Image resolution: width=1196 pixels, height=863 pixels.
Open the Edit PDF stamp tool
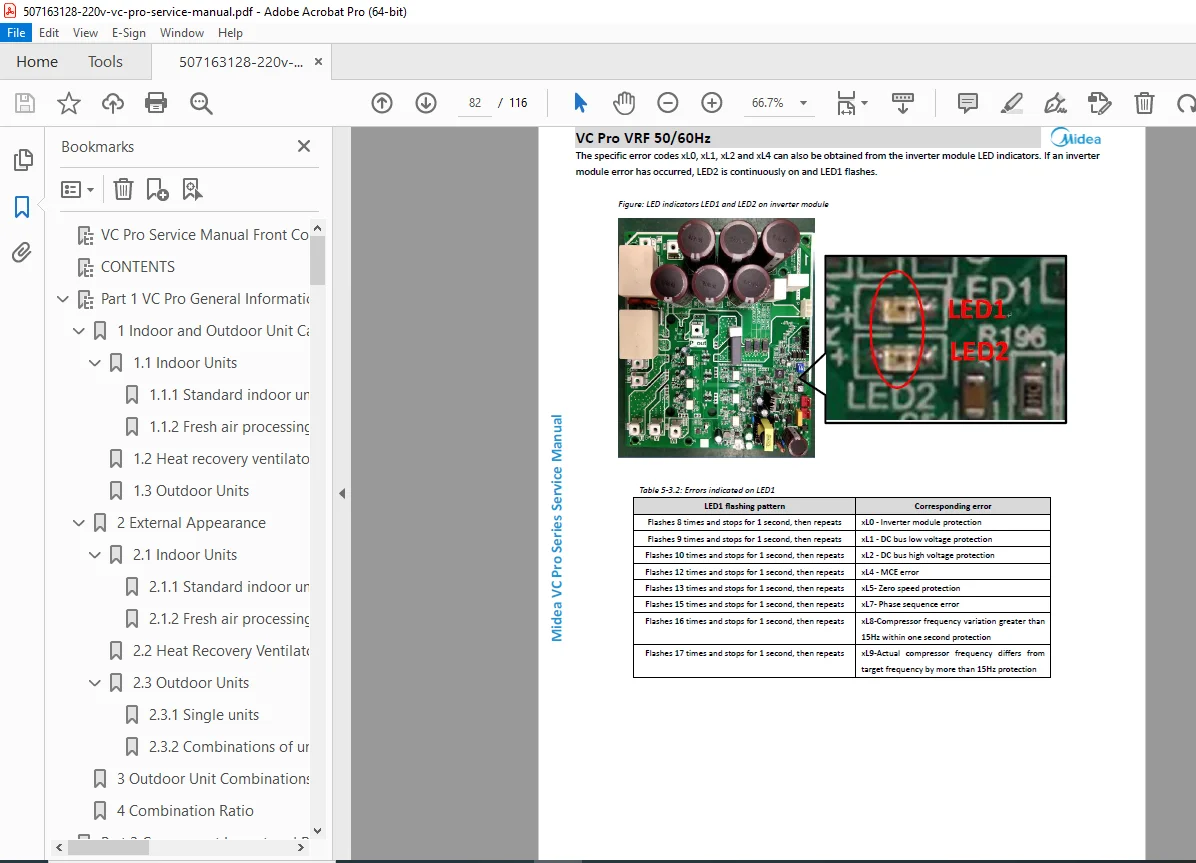point(1099,103)
